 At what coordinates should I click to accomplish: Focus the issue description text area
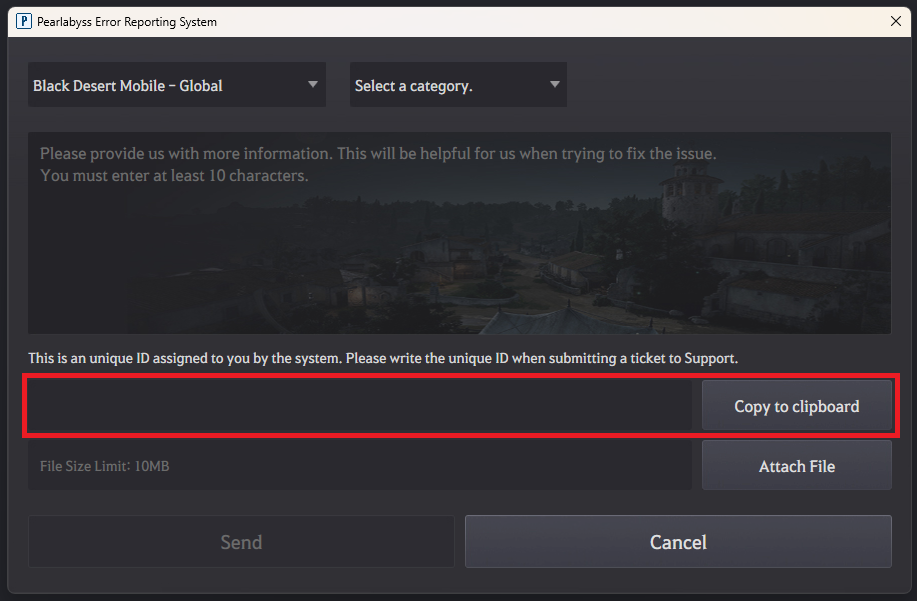pos(458,260)
